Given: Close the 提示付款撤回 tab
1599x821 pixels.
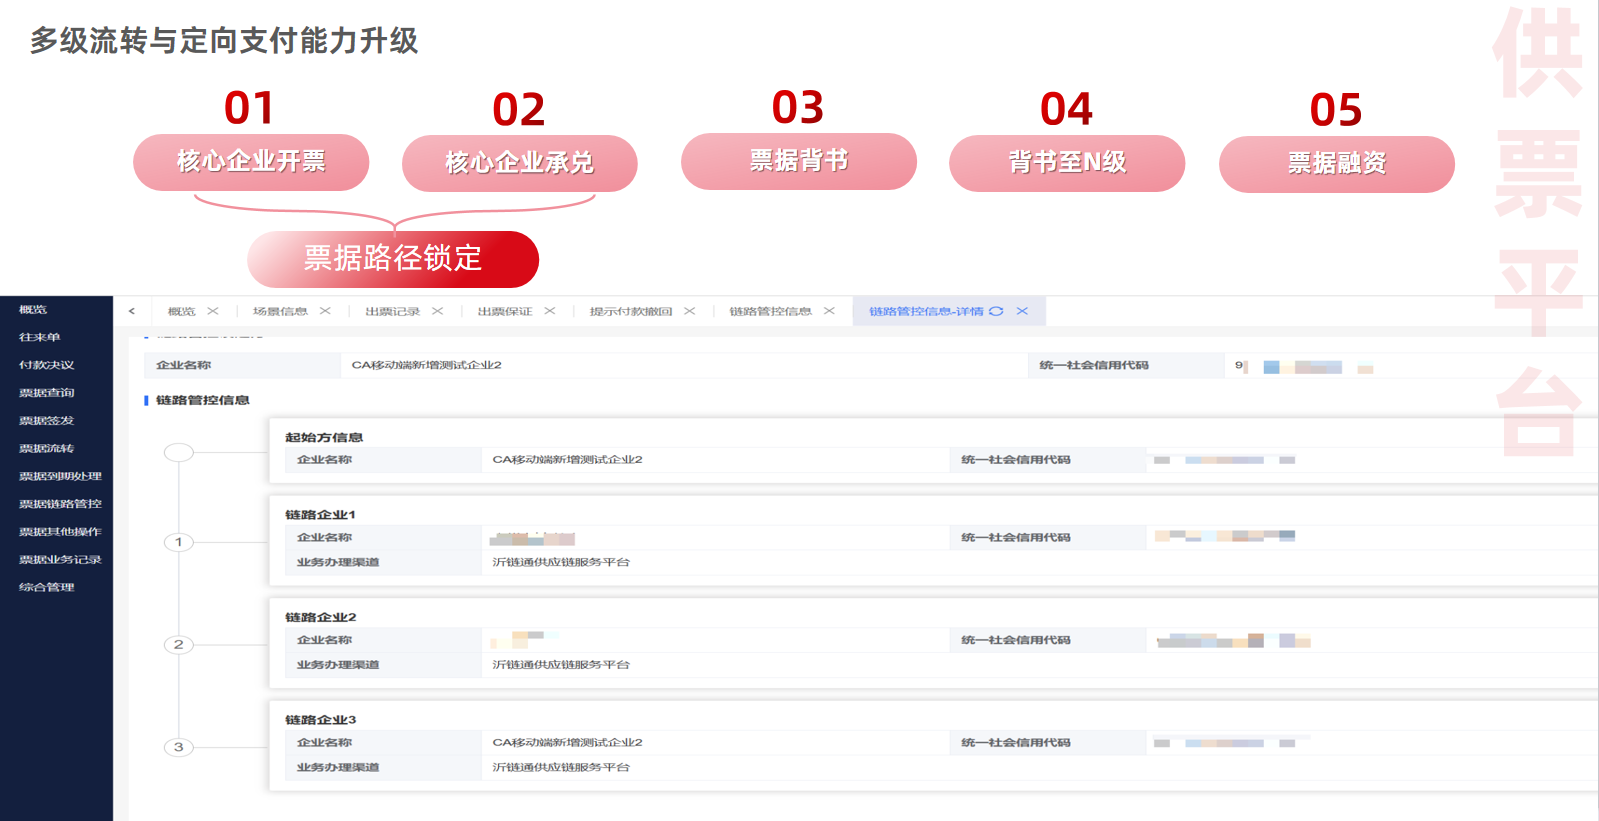Looking at the screenshot, I should (x=689, y=311).
